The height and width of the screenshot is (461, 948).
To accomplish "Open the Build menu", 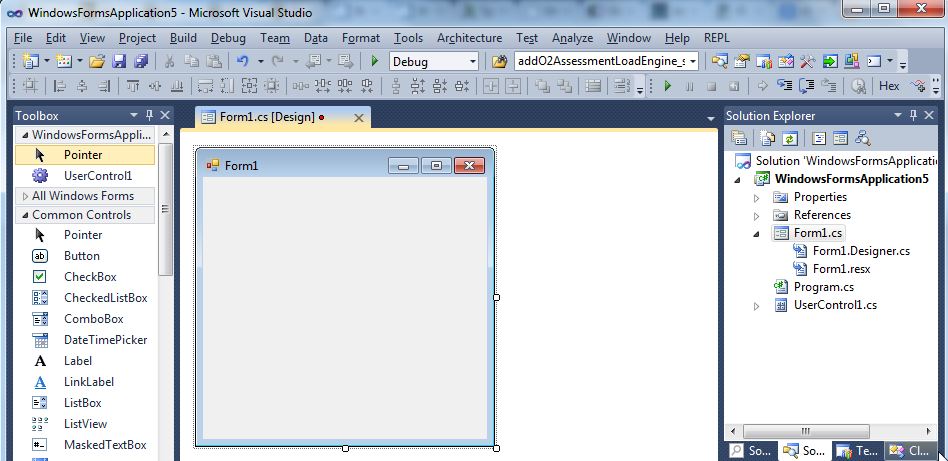I will point(183,38).
